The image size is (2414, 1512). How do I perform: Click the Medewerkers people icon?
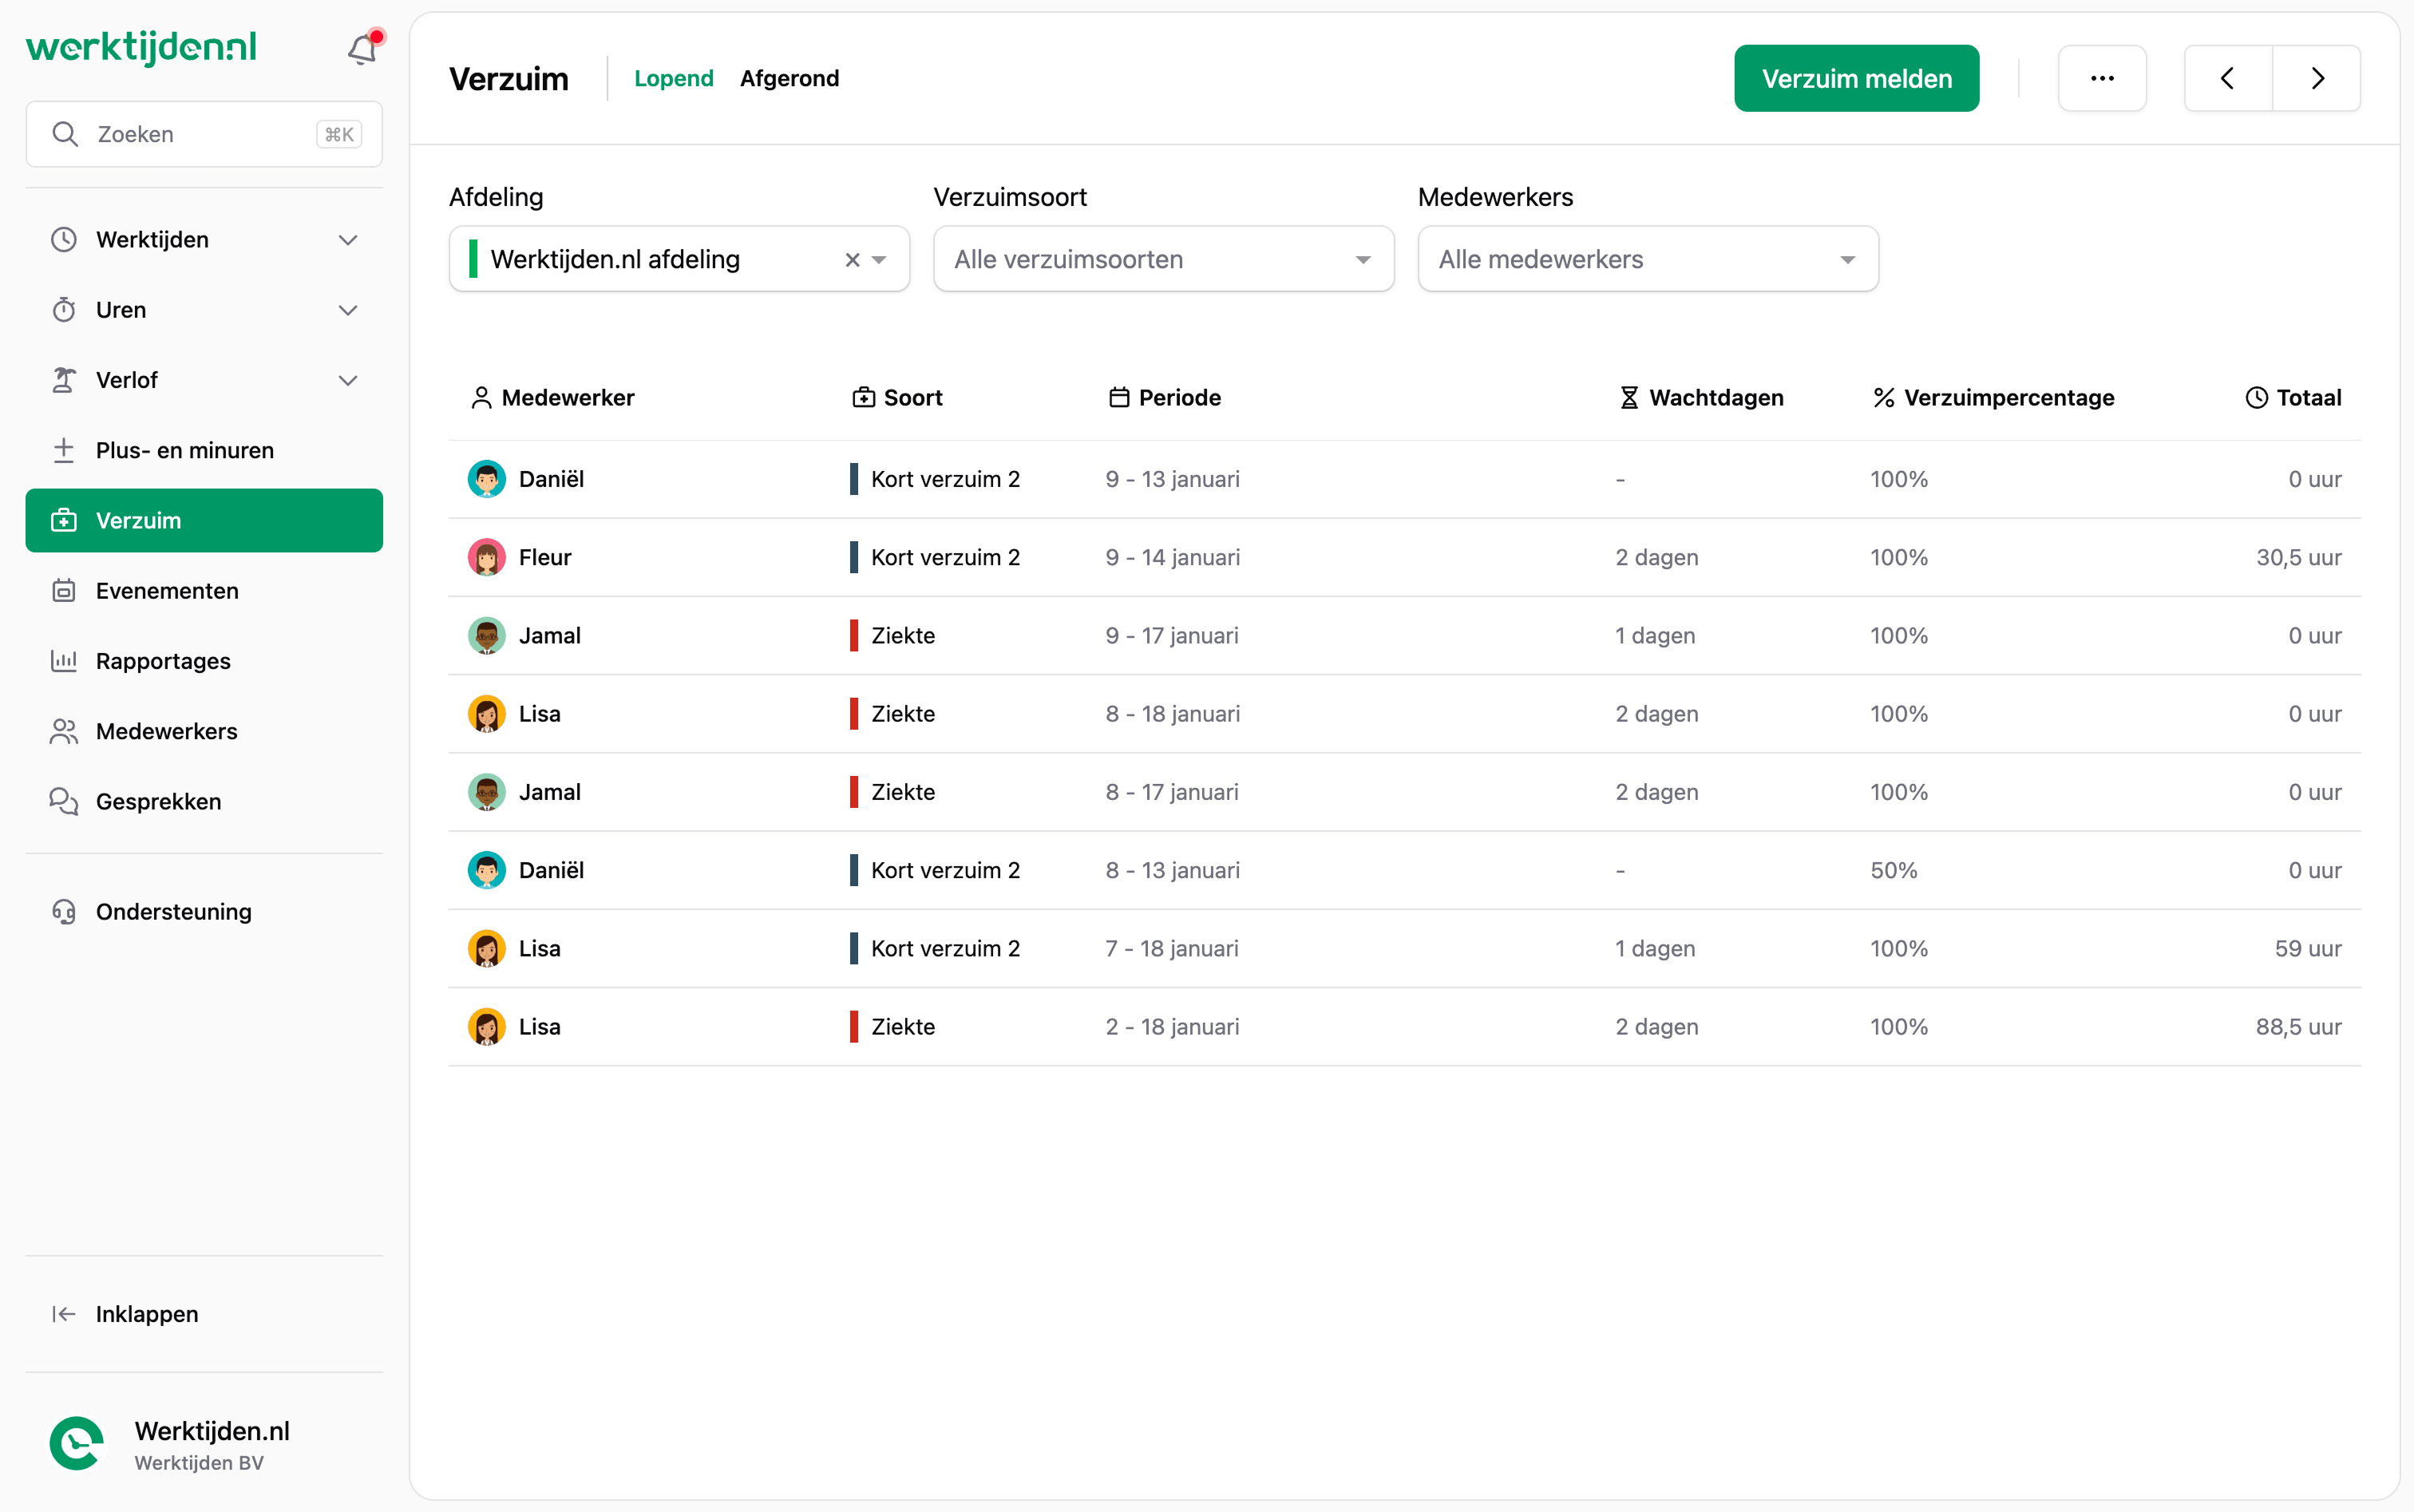64,731
